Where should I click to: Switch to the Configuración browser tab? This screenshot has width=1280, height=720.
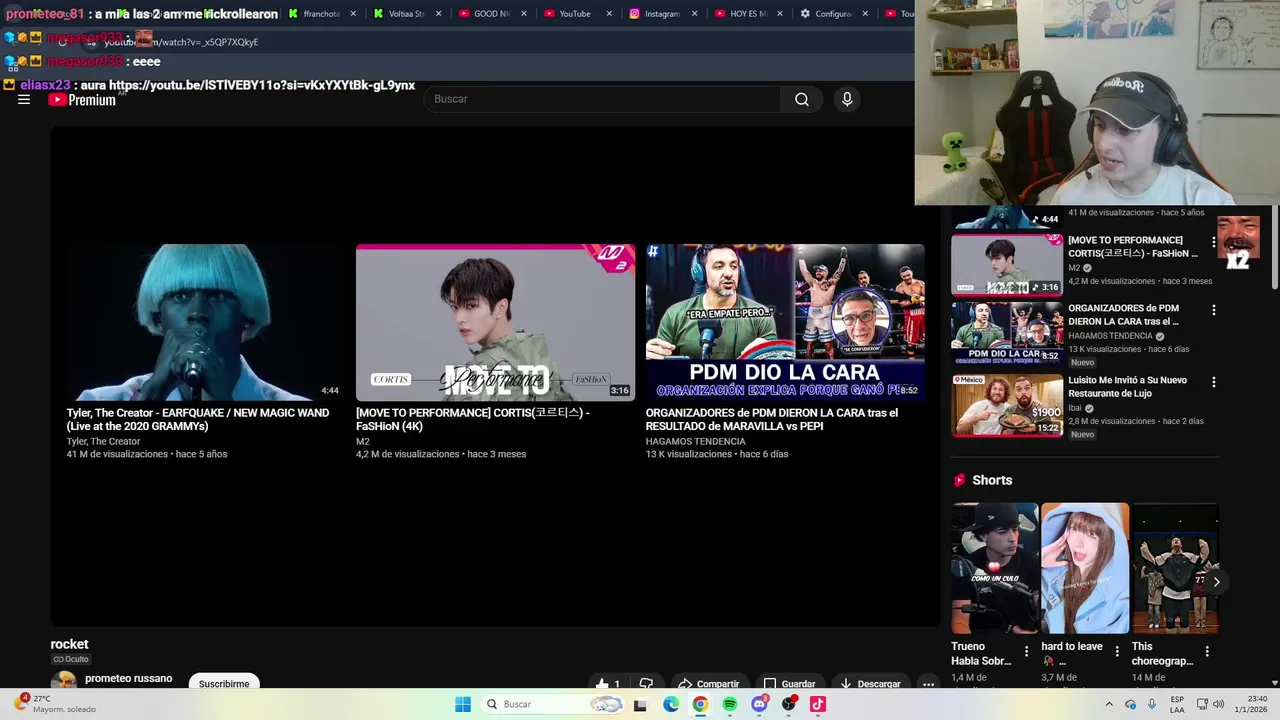tap(832, 14)
